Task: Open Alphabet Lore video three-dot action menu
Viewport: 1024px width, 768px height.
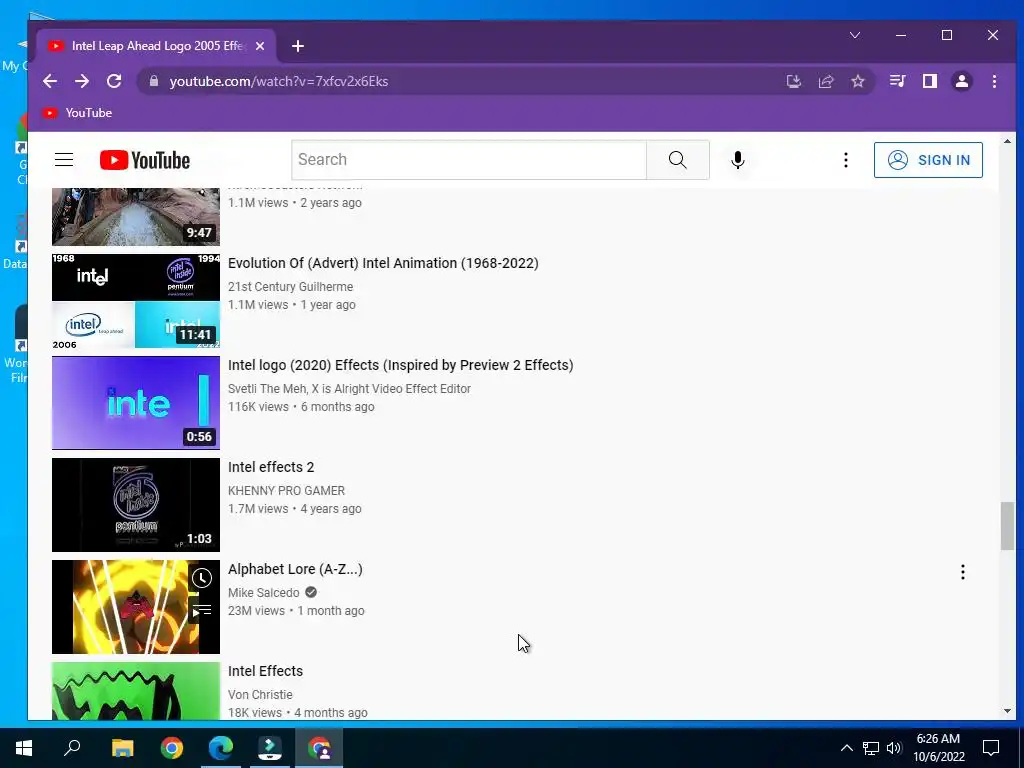Action: click(963, 572)
